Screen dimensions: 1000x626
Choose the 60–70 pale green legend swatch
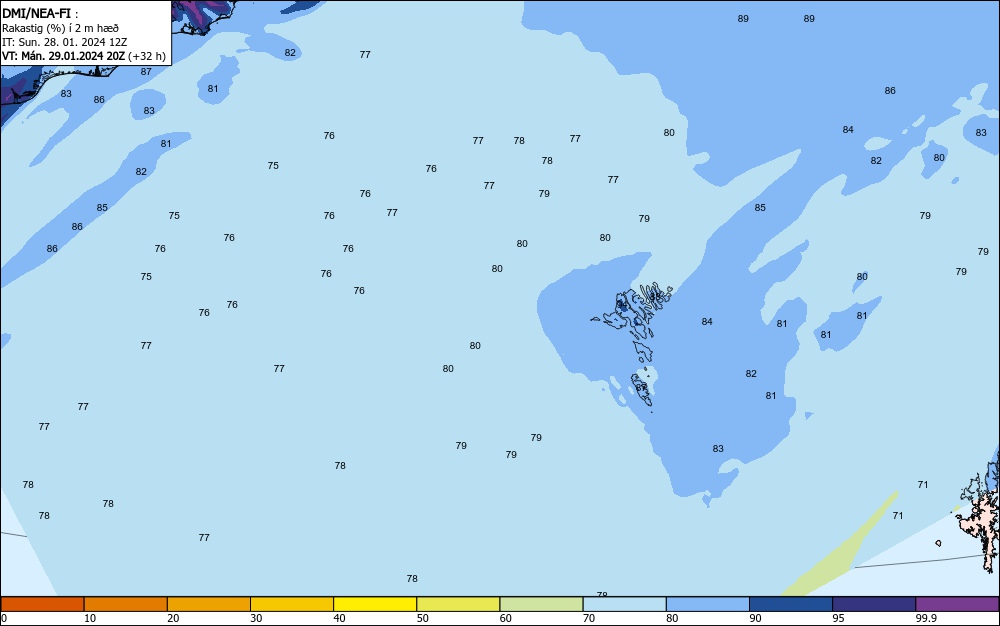coord(541,604)
